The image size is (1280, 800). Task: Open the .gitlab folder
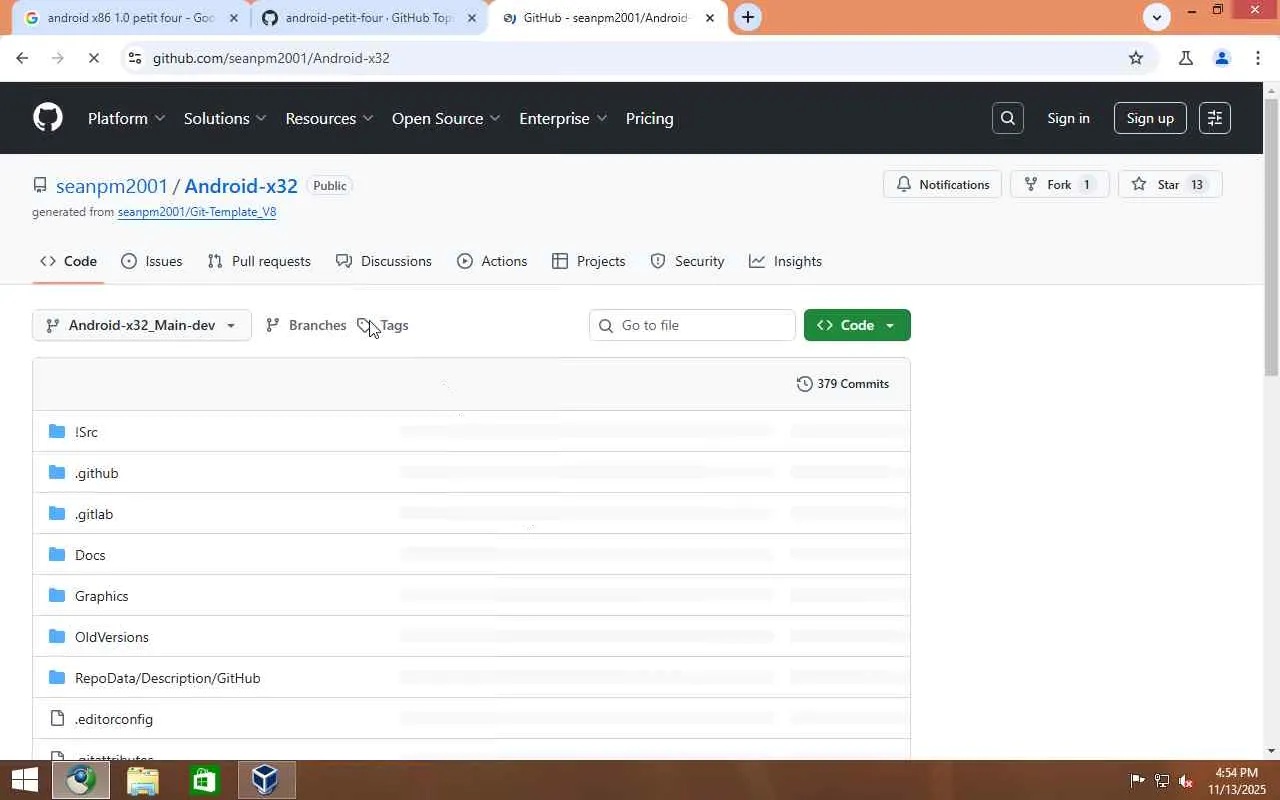coord(94,514)
